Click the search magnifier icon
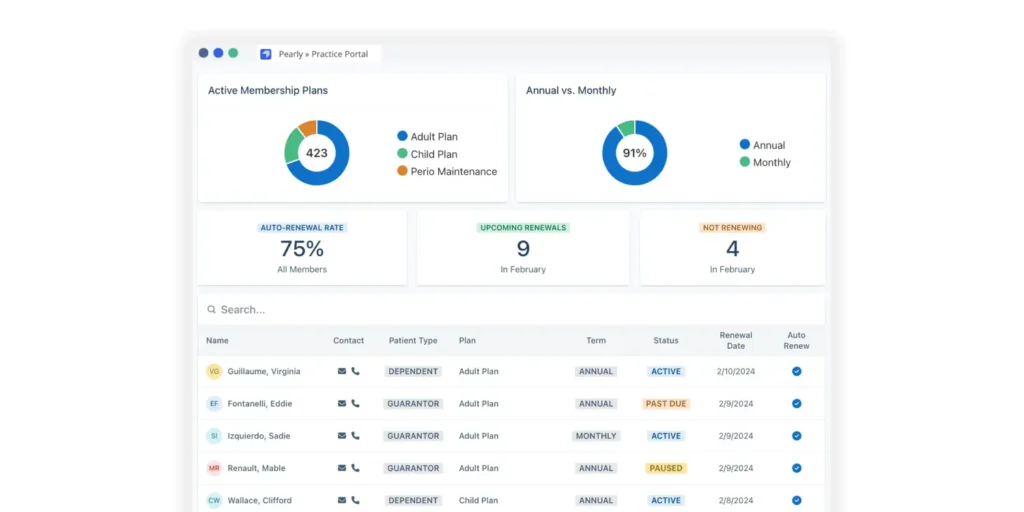Viewport: 1024px width, 512px height. point(212,310)
